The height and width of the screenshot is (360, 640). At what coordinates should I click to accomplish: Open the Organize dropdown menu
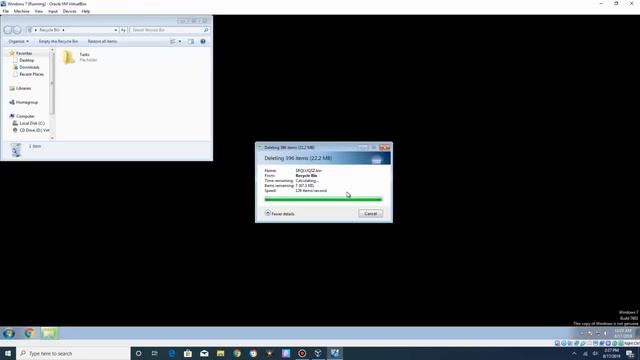coord(18,41)
